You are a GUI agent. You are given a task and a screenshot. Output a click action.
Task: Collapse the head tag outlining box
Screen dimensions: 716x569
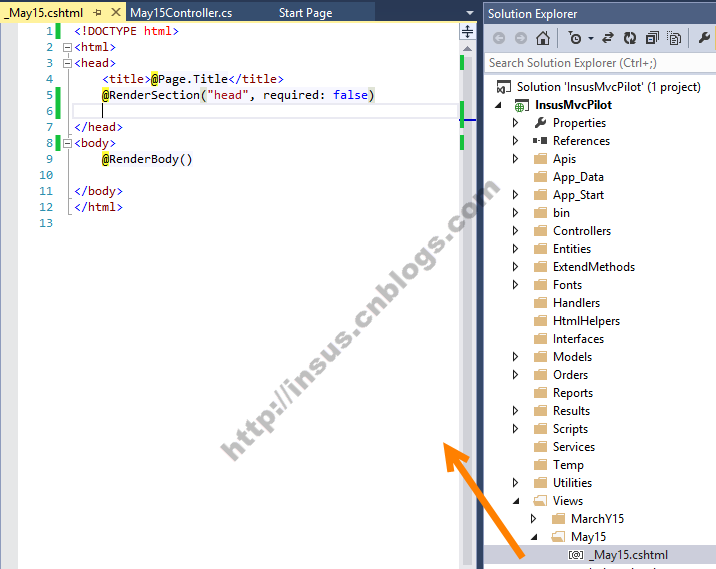click(x=67, y=63)
